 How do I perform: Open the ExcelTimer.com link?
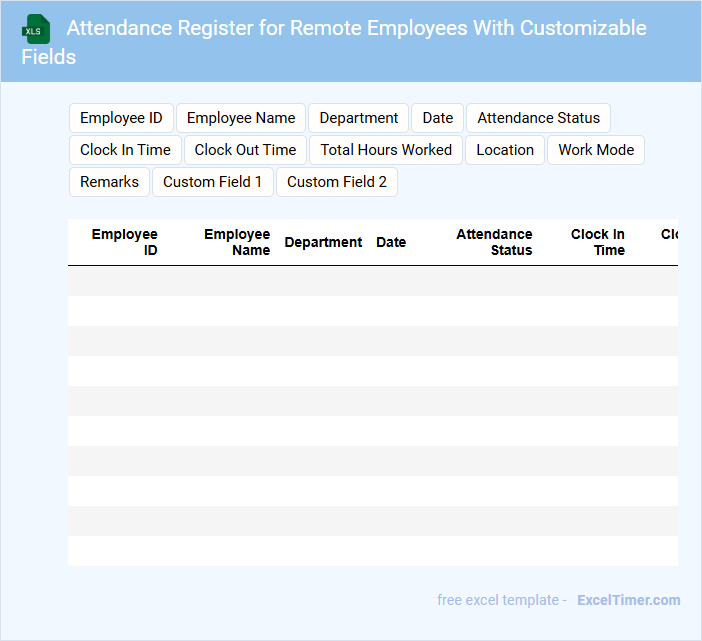628,600
